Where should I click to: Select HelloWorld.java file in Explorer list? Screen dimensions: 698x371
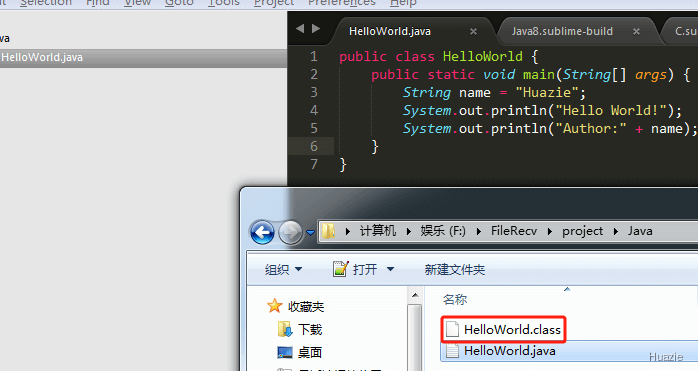pos(510,351)
